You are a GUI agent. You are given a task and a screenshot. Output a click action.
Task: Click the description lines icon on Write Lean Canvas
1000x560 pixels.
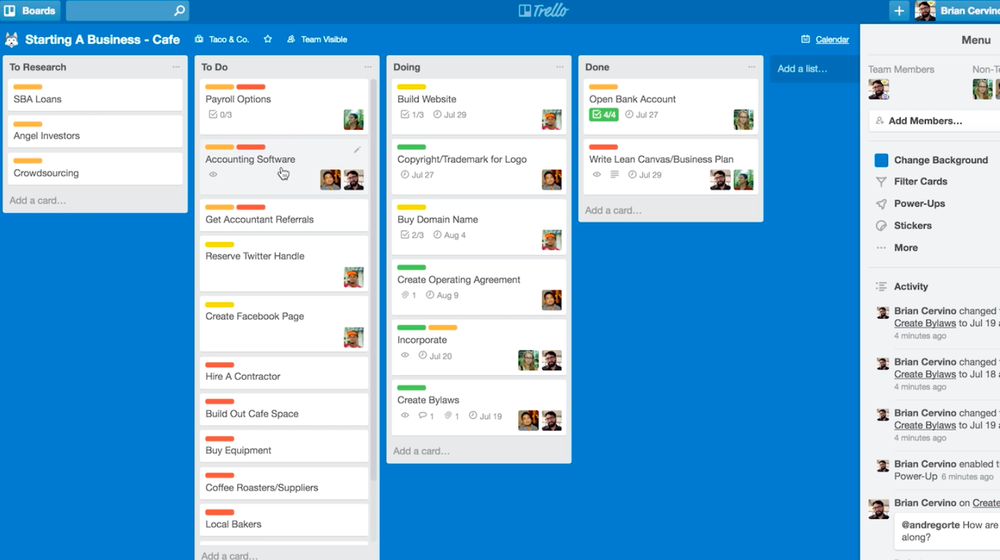pos(615,175)
